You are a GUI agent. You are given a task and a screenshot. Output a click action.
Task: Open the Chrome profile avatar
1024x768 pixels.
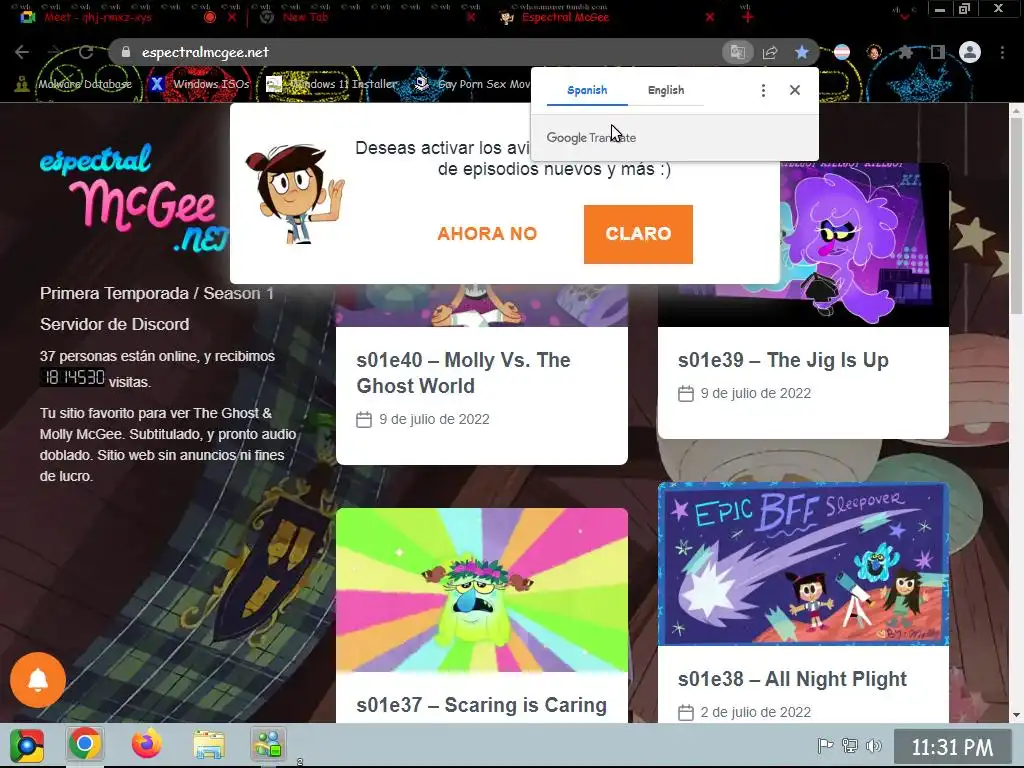pos(970,52)
